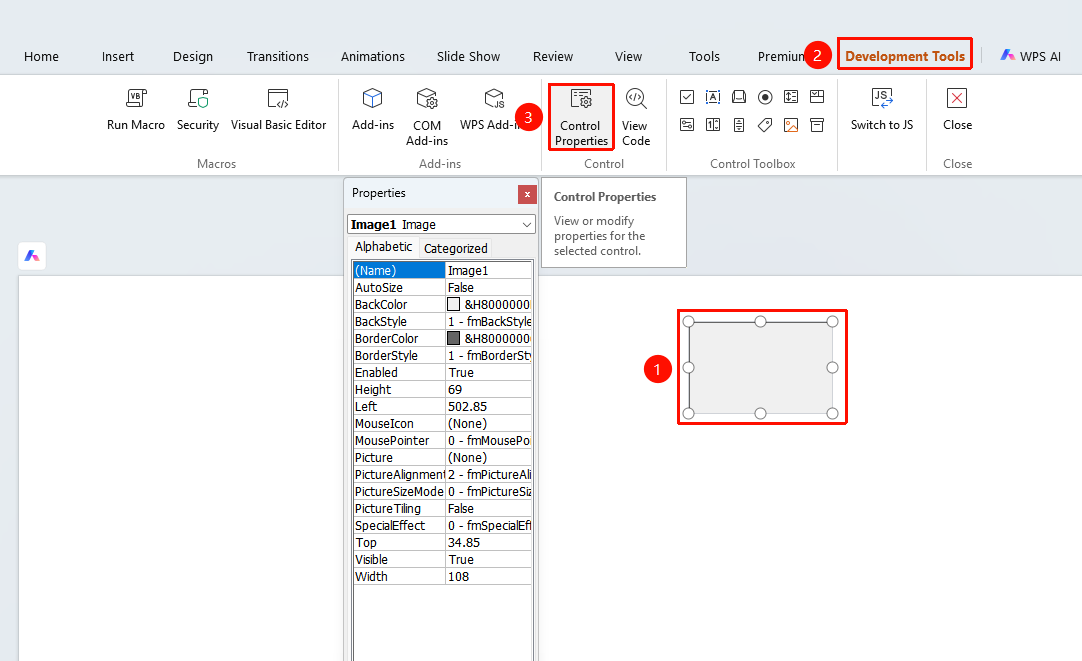Click the BackColor color swatch

(453, 304)
